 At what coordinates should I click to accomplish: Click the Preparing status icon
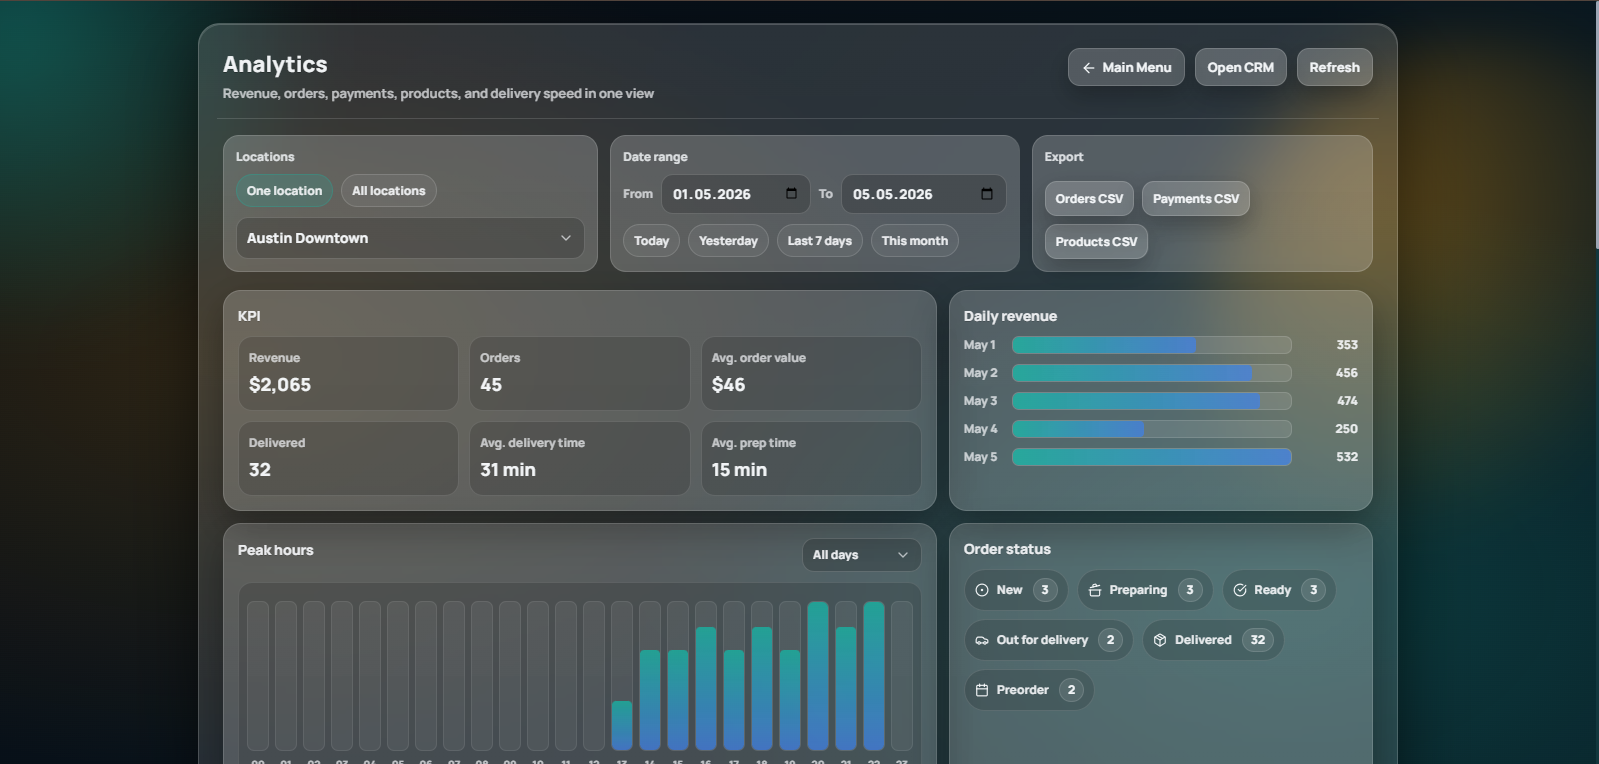click(1095, 590)
